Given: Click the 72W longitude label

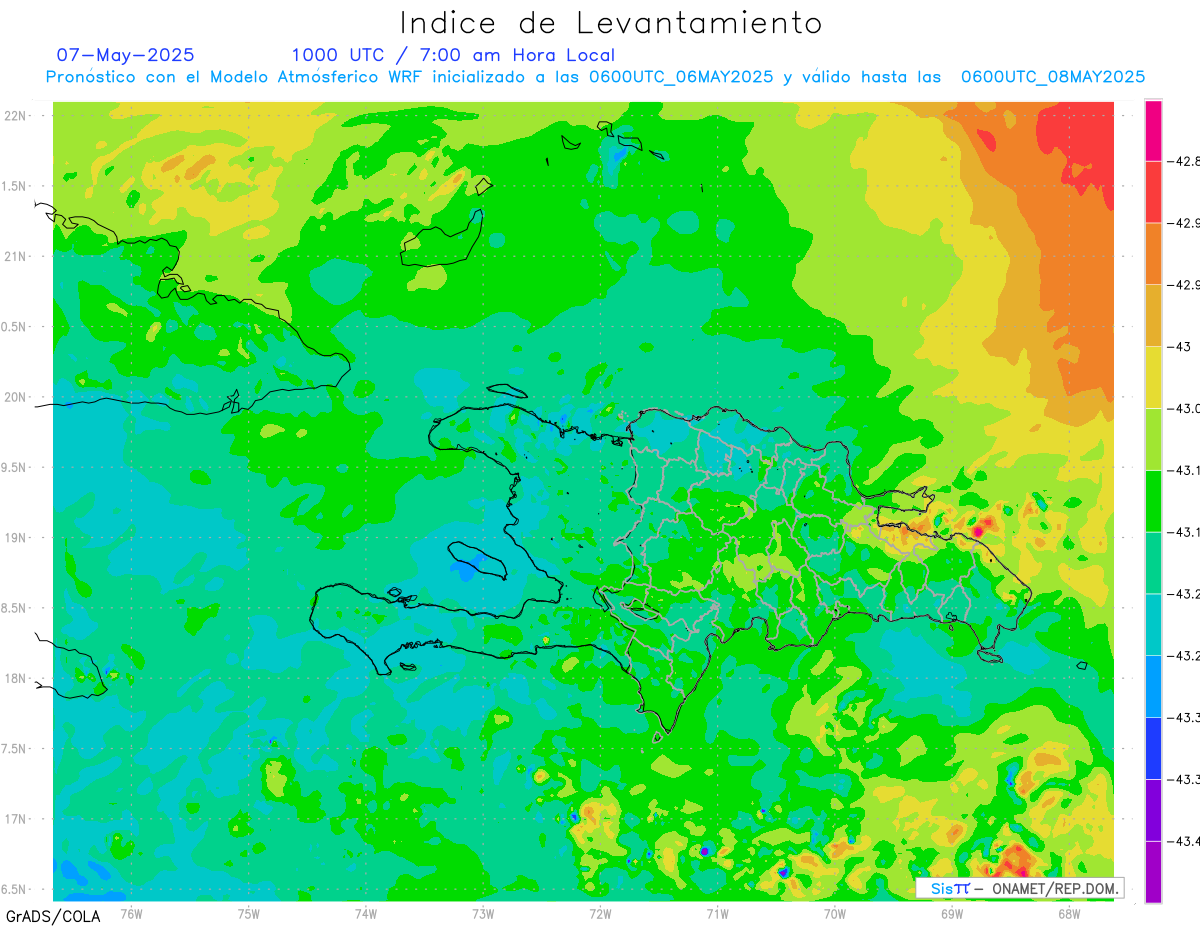Looking at the screenshot, I should click(x=600, y=912).
